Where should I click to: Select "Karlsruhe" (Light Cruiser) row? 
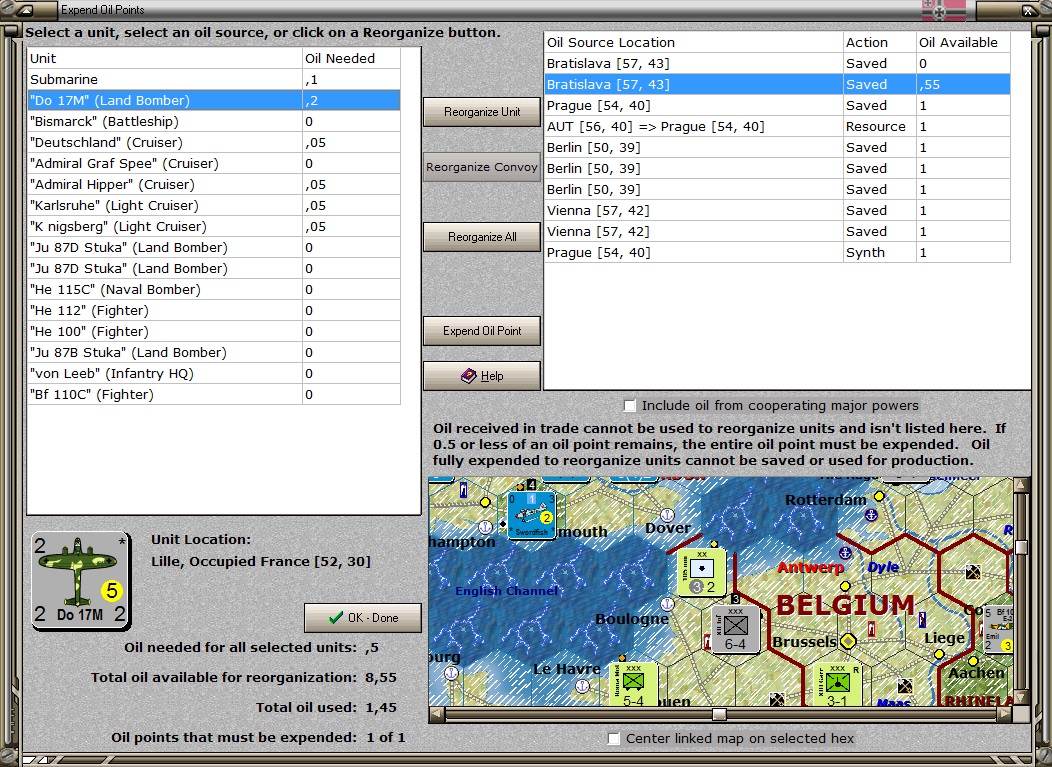coord(214,205)
